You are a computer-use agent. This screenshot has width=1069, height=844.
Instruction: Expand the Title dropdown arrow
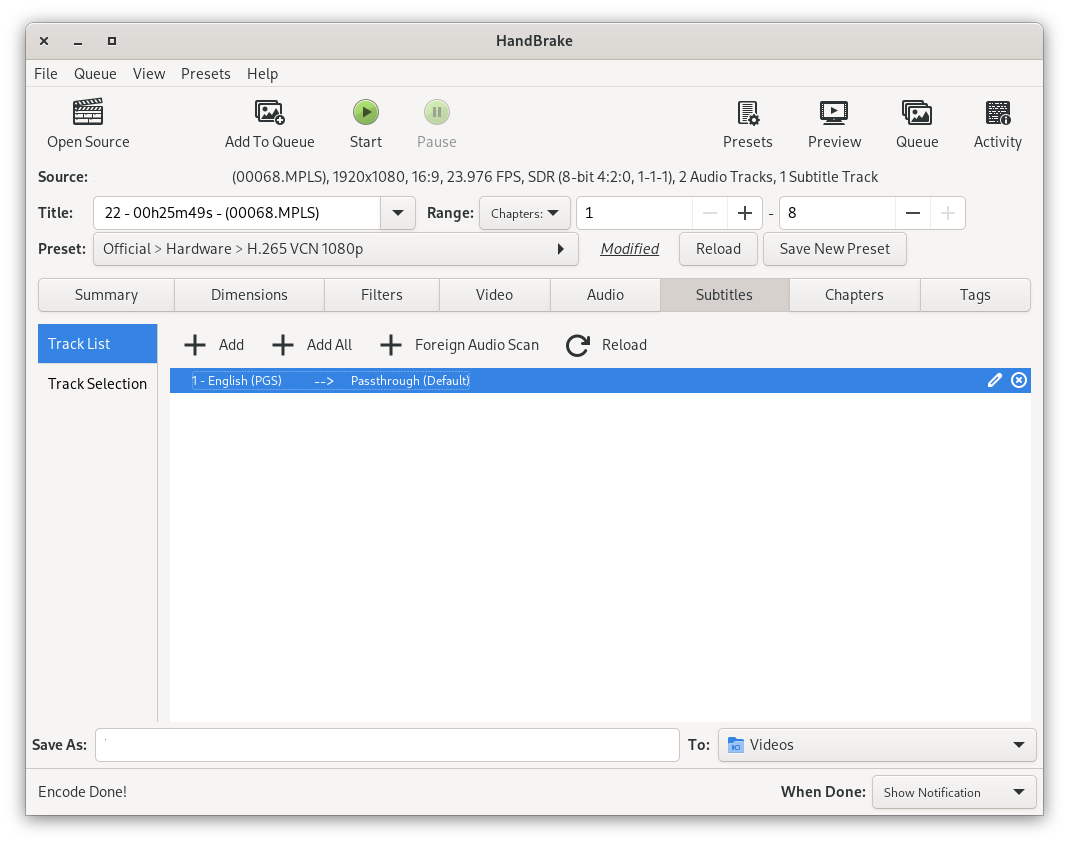coord(398,213)
